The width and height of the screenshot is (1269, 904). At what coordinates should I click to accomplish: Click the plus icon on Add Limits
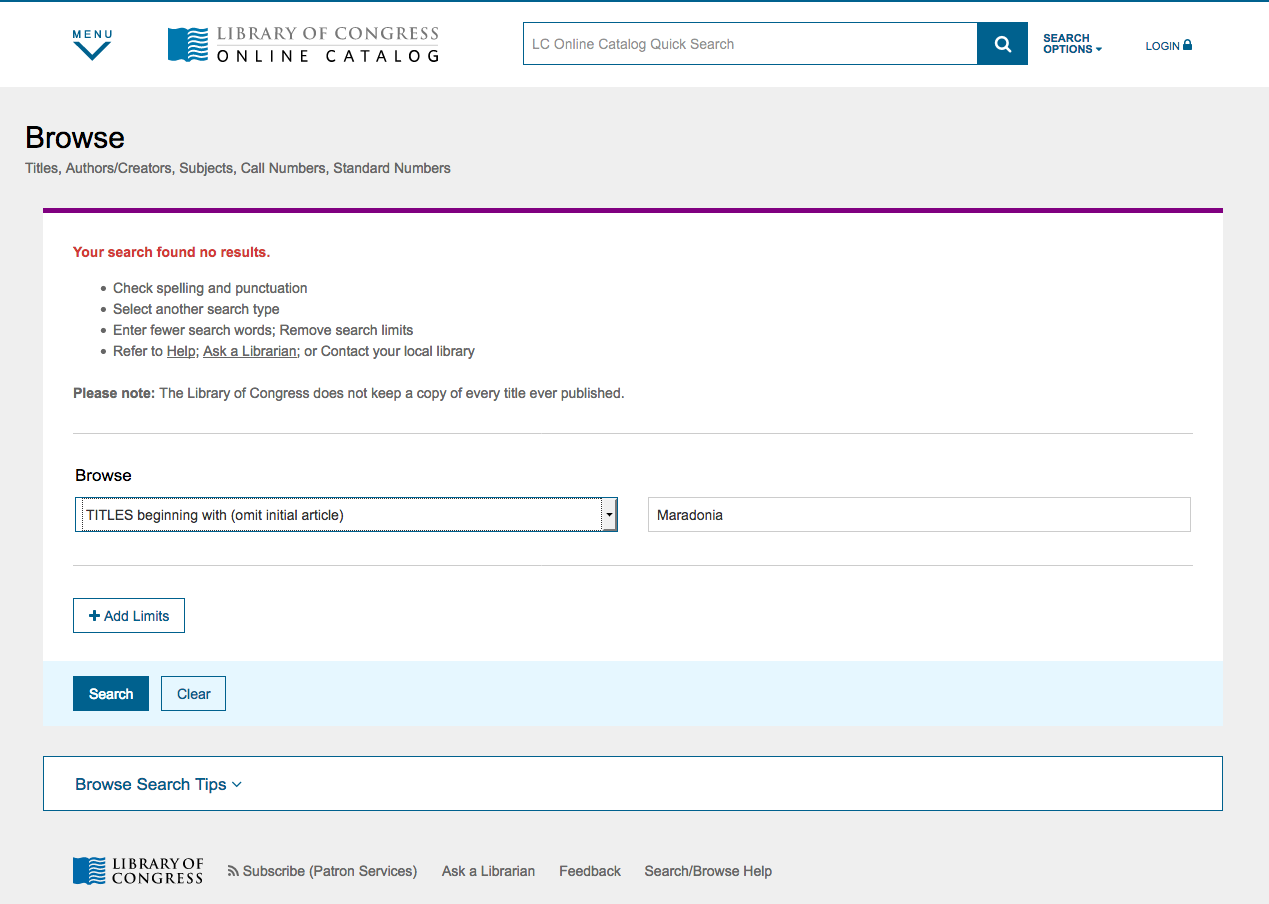94,616
